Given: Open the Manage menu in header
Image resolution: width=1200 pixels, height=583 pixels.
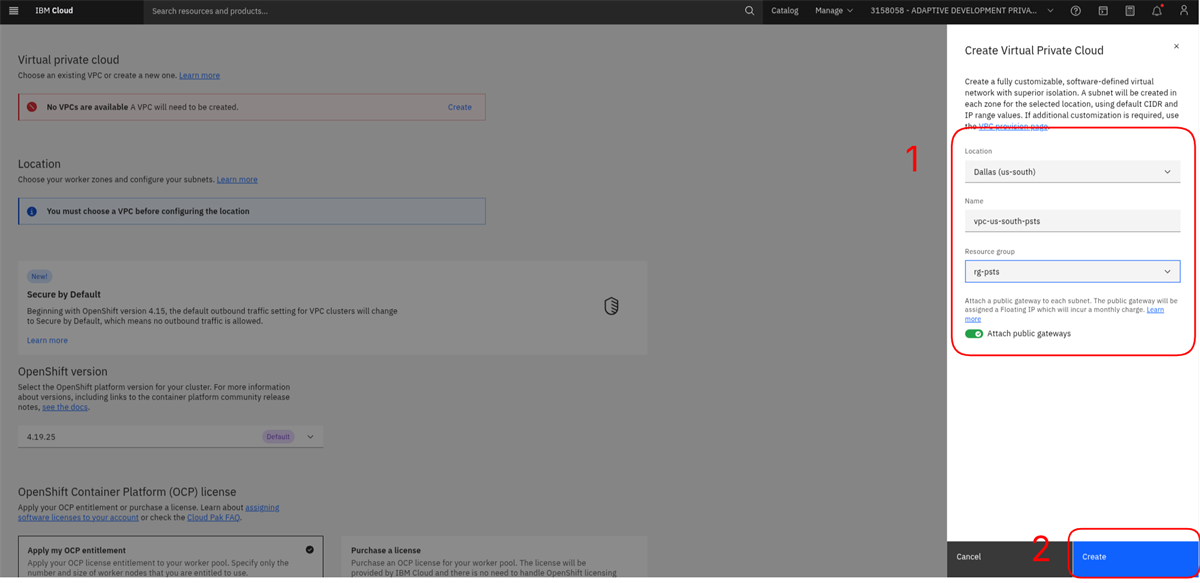Looking at the screenshot, I should click(x=834, y=11).
